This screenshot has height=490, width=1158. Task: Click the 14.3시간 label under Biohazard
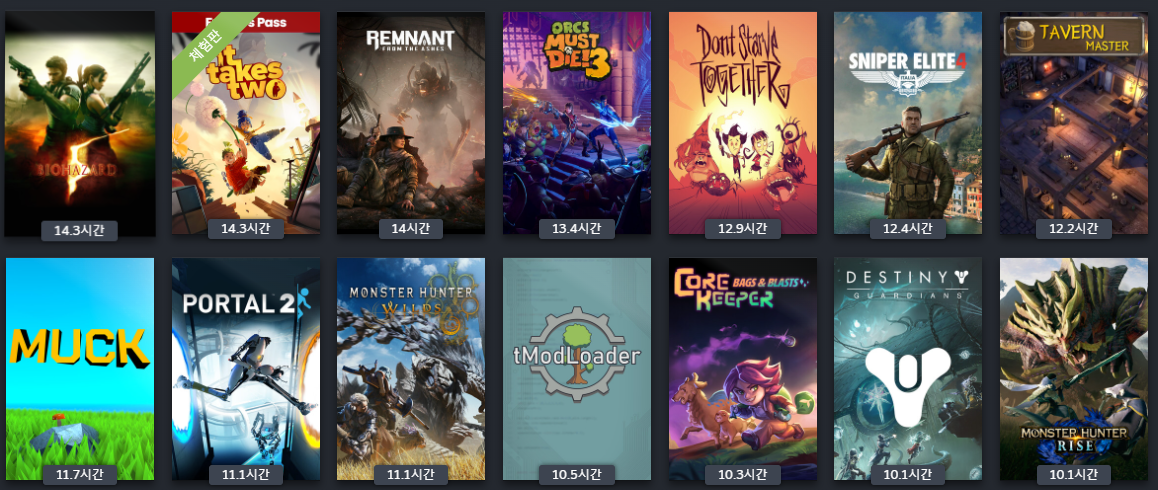pyautogui.click(x=79, y=230)
